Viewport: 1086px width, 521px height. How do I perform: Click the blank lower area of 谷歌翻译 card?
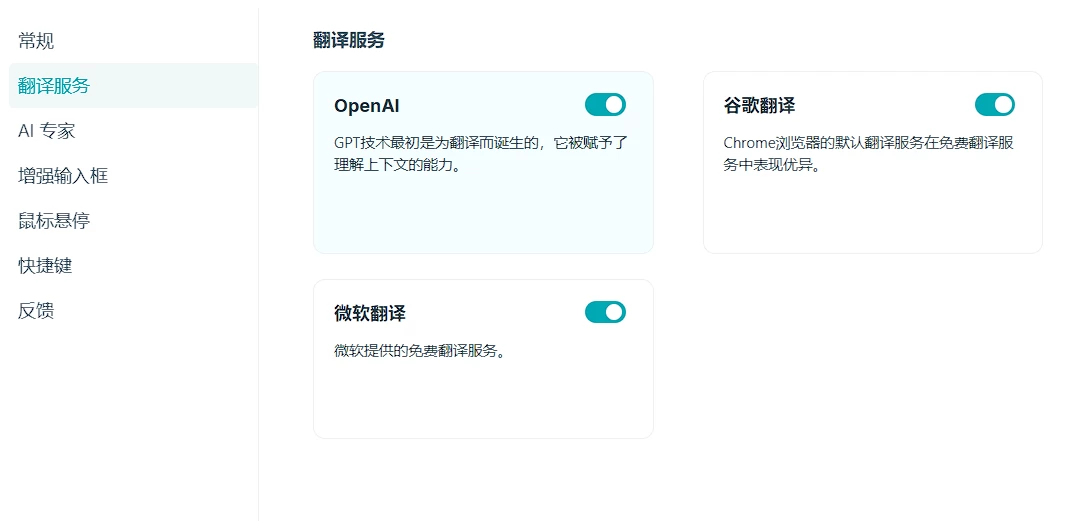click(x=872, y=215)
